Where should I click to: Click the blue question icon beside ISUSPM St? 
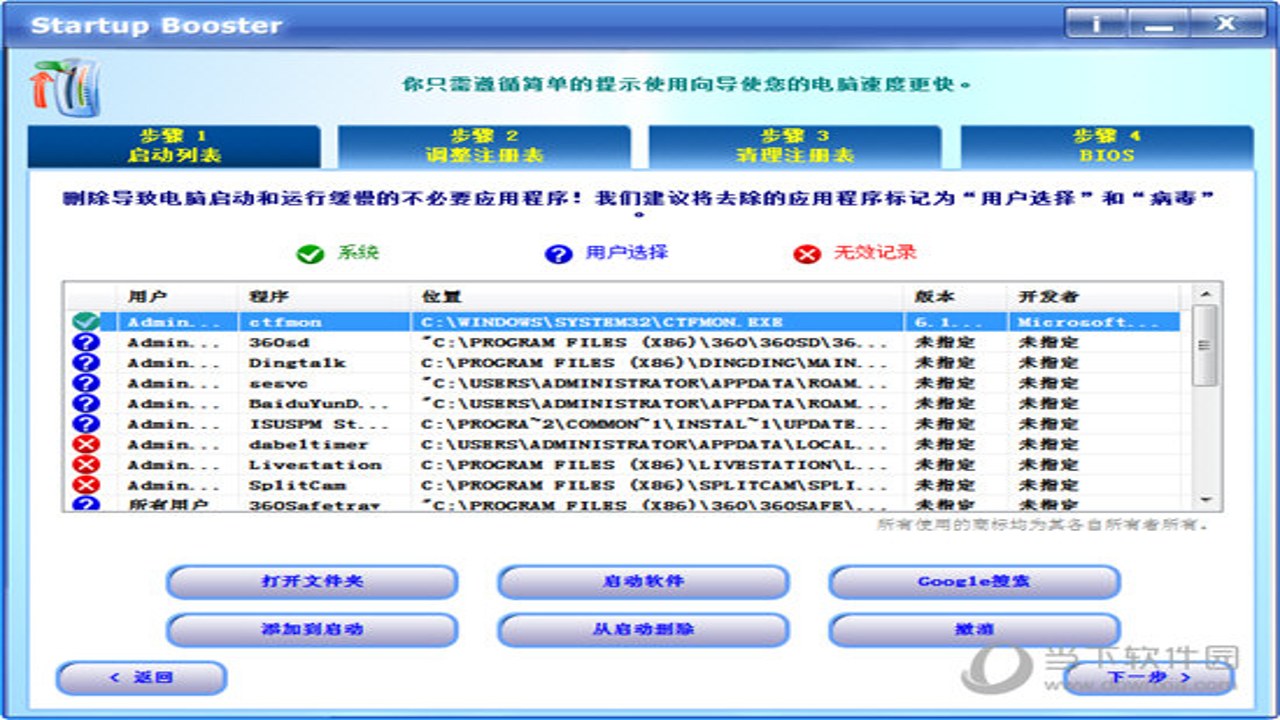click(x=86, y=424)
